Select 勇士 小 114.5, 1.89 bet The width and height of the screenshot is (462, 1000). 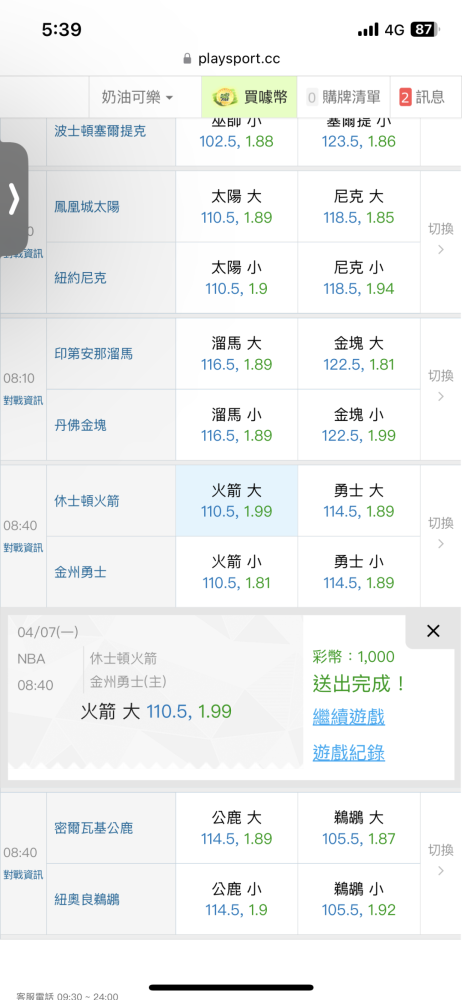(359, 572)
